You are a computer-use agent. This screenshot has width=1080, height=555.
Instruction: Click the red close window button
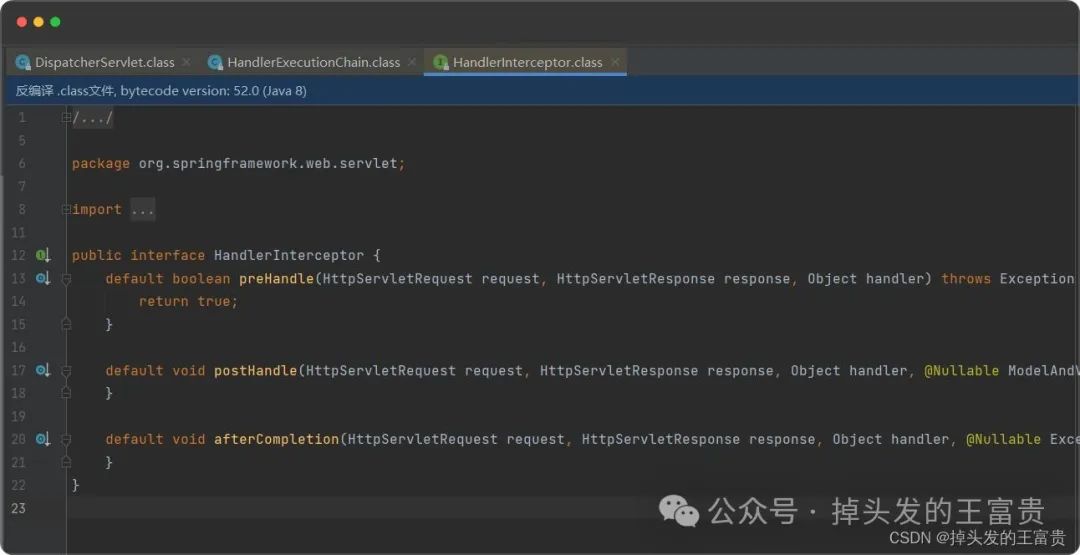(21, 22)
